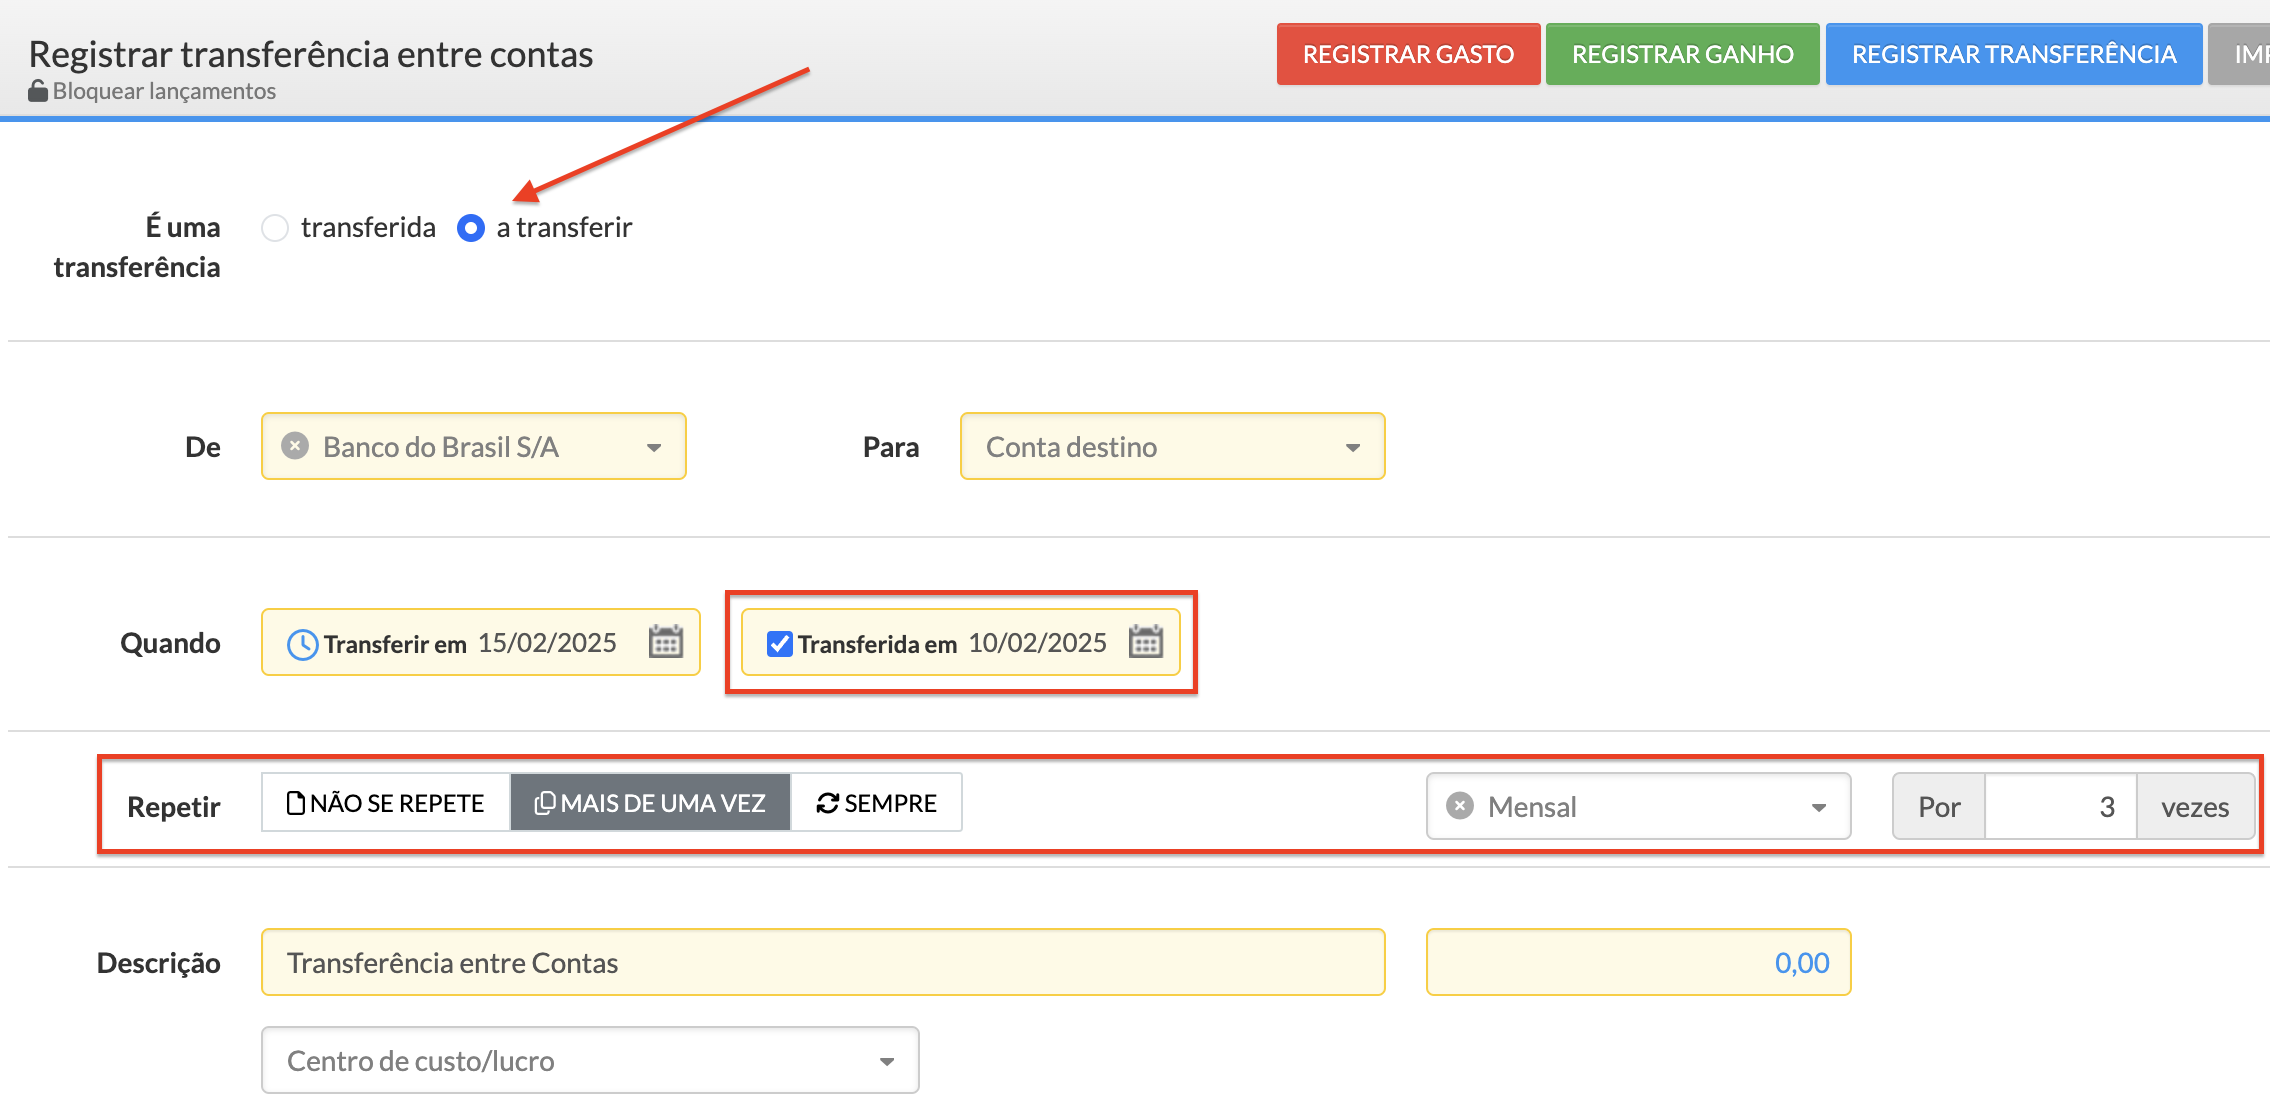Image resolution: width=2270 pixels, height=1106 pixels.
Task: Select the MAIS DE UMA VEZ option
Action: coord(651,803)
